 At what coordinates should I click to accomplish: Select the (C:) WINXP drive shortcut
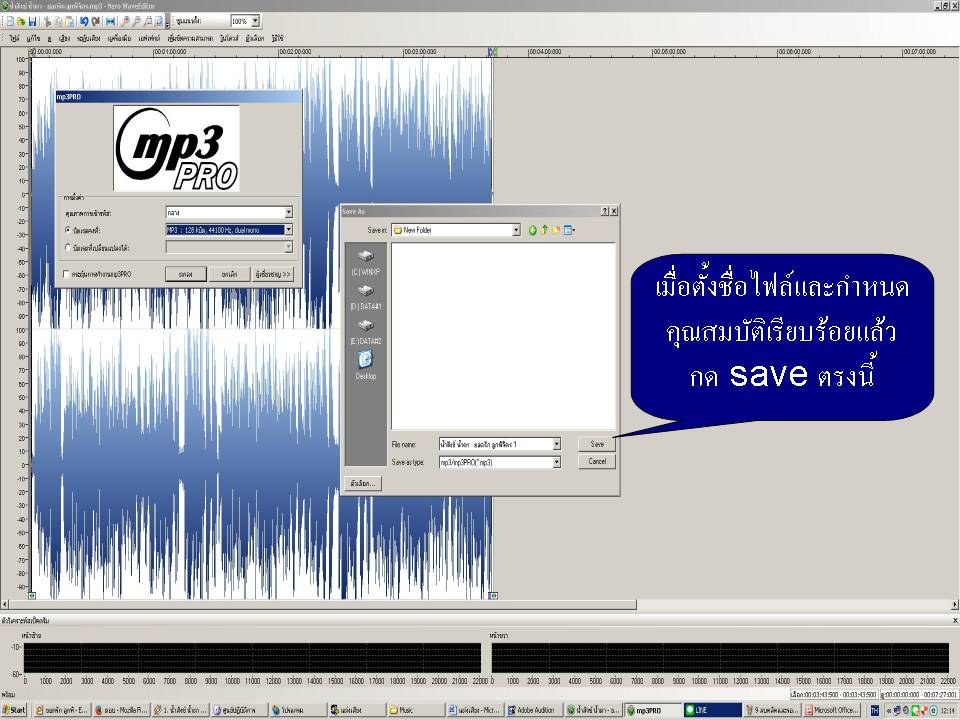click(x=366, y=262)
